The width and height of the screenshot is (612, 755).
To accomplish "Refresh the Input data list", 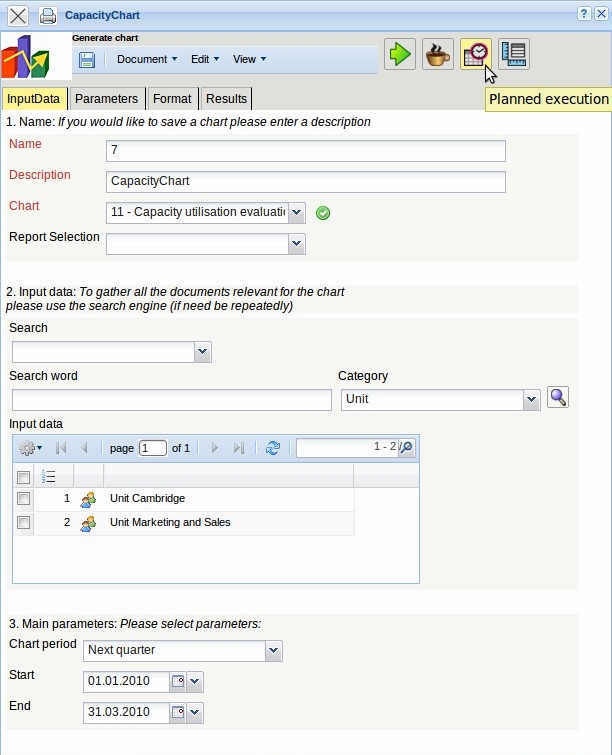I will click(x=272, y=448).
